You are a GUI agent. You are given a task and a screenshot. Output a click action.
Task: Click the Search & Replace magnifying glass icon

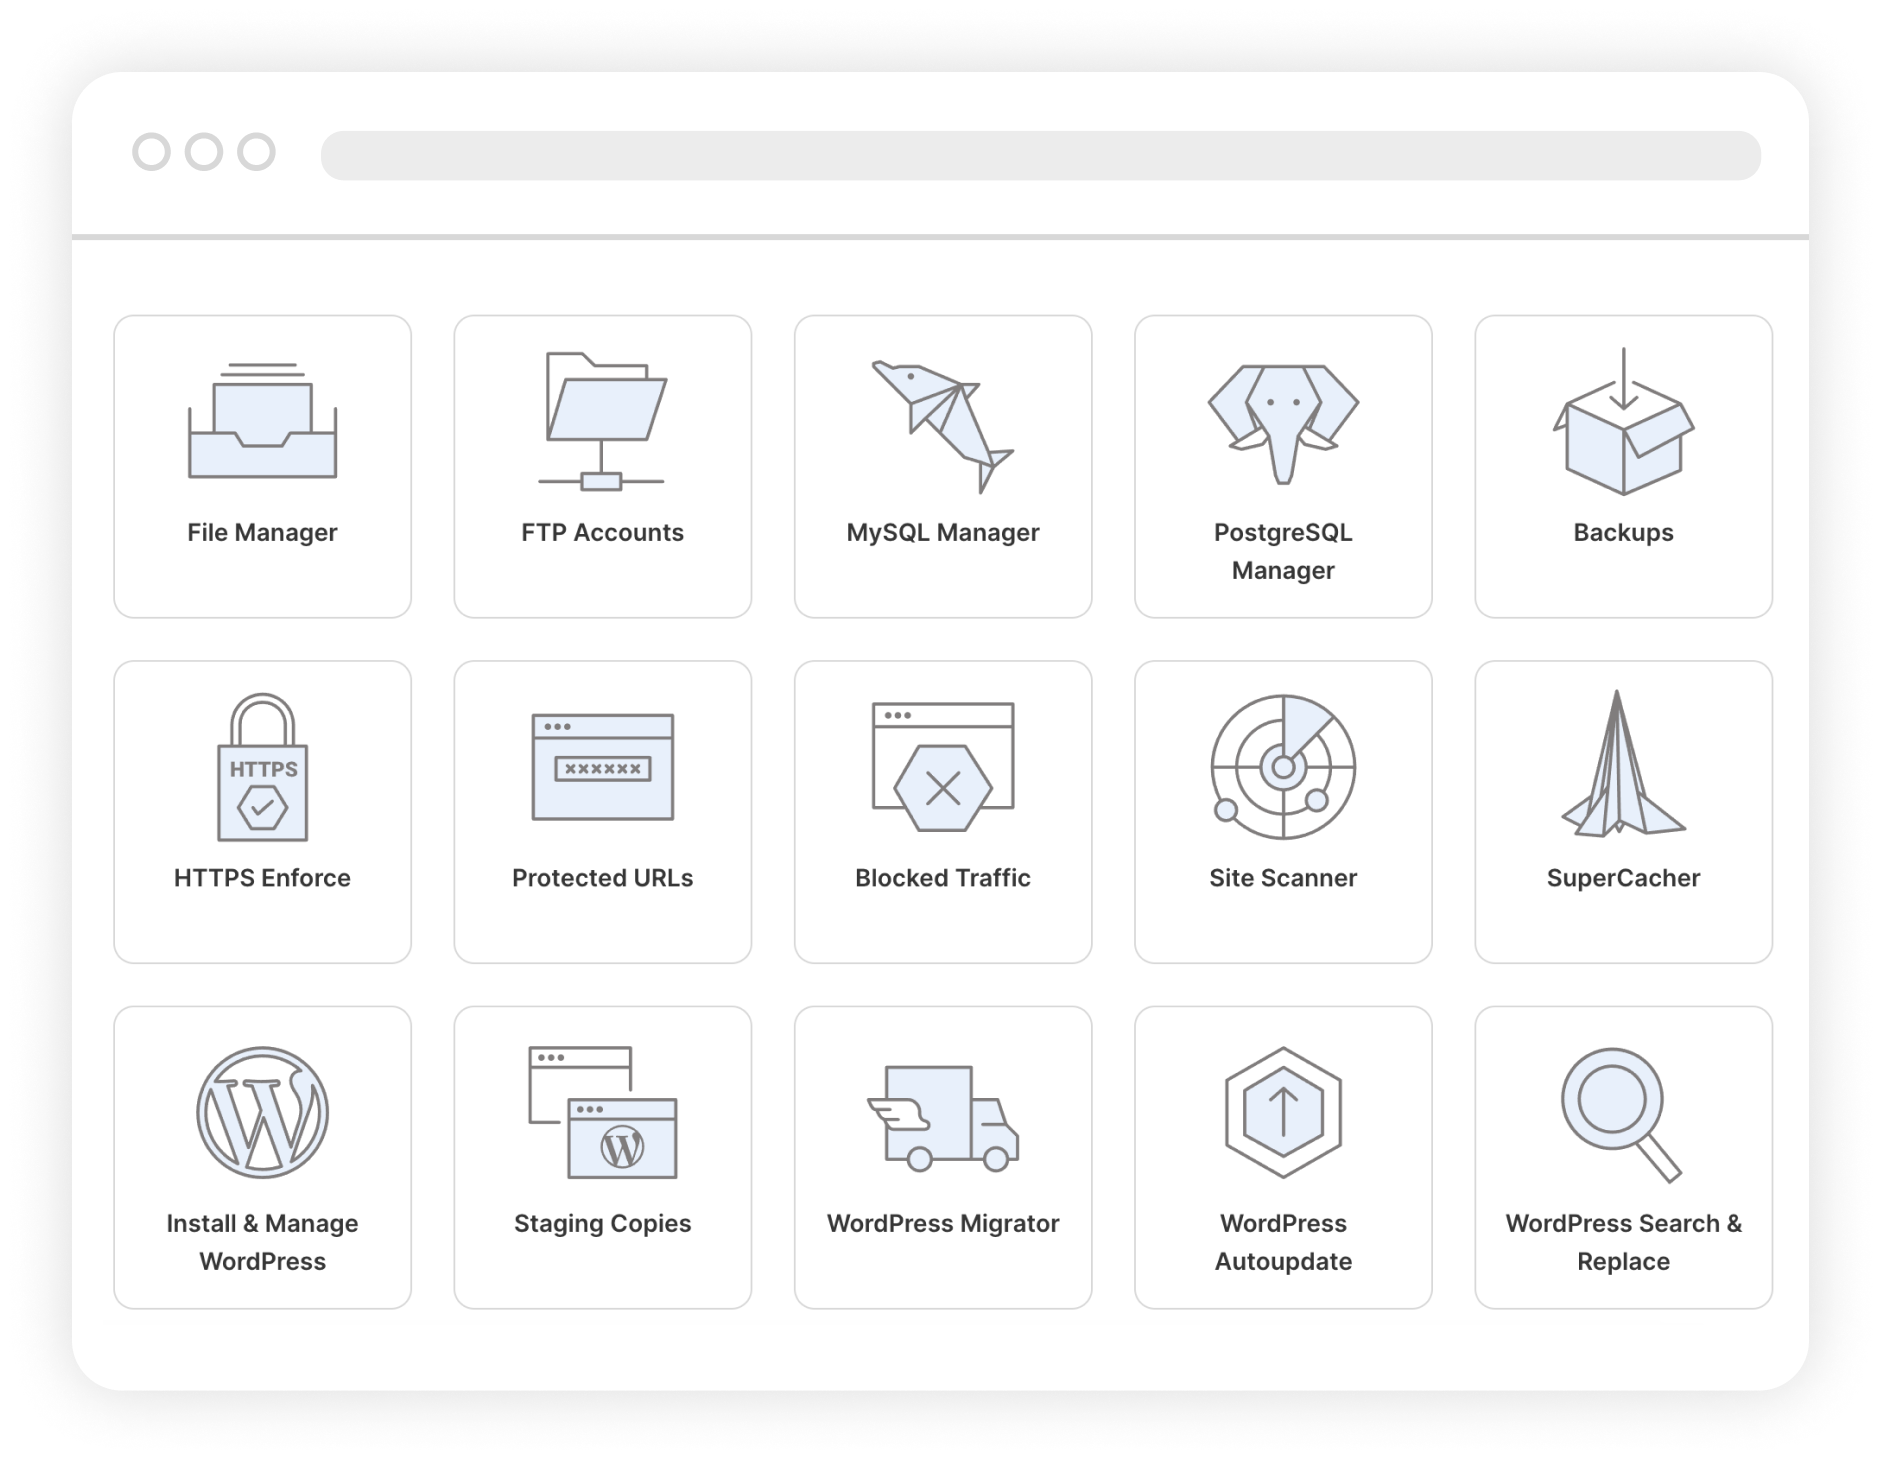(1621, 1114)
